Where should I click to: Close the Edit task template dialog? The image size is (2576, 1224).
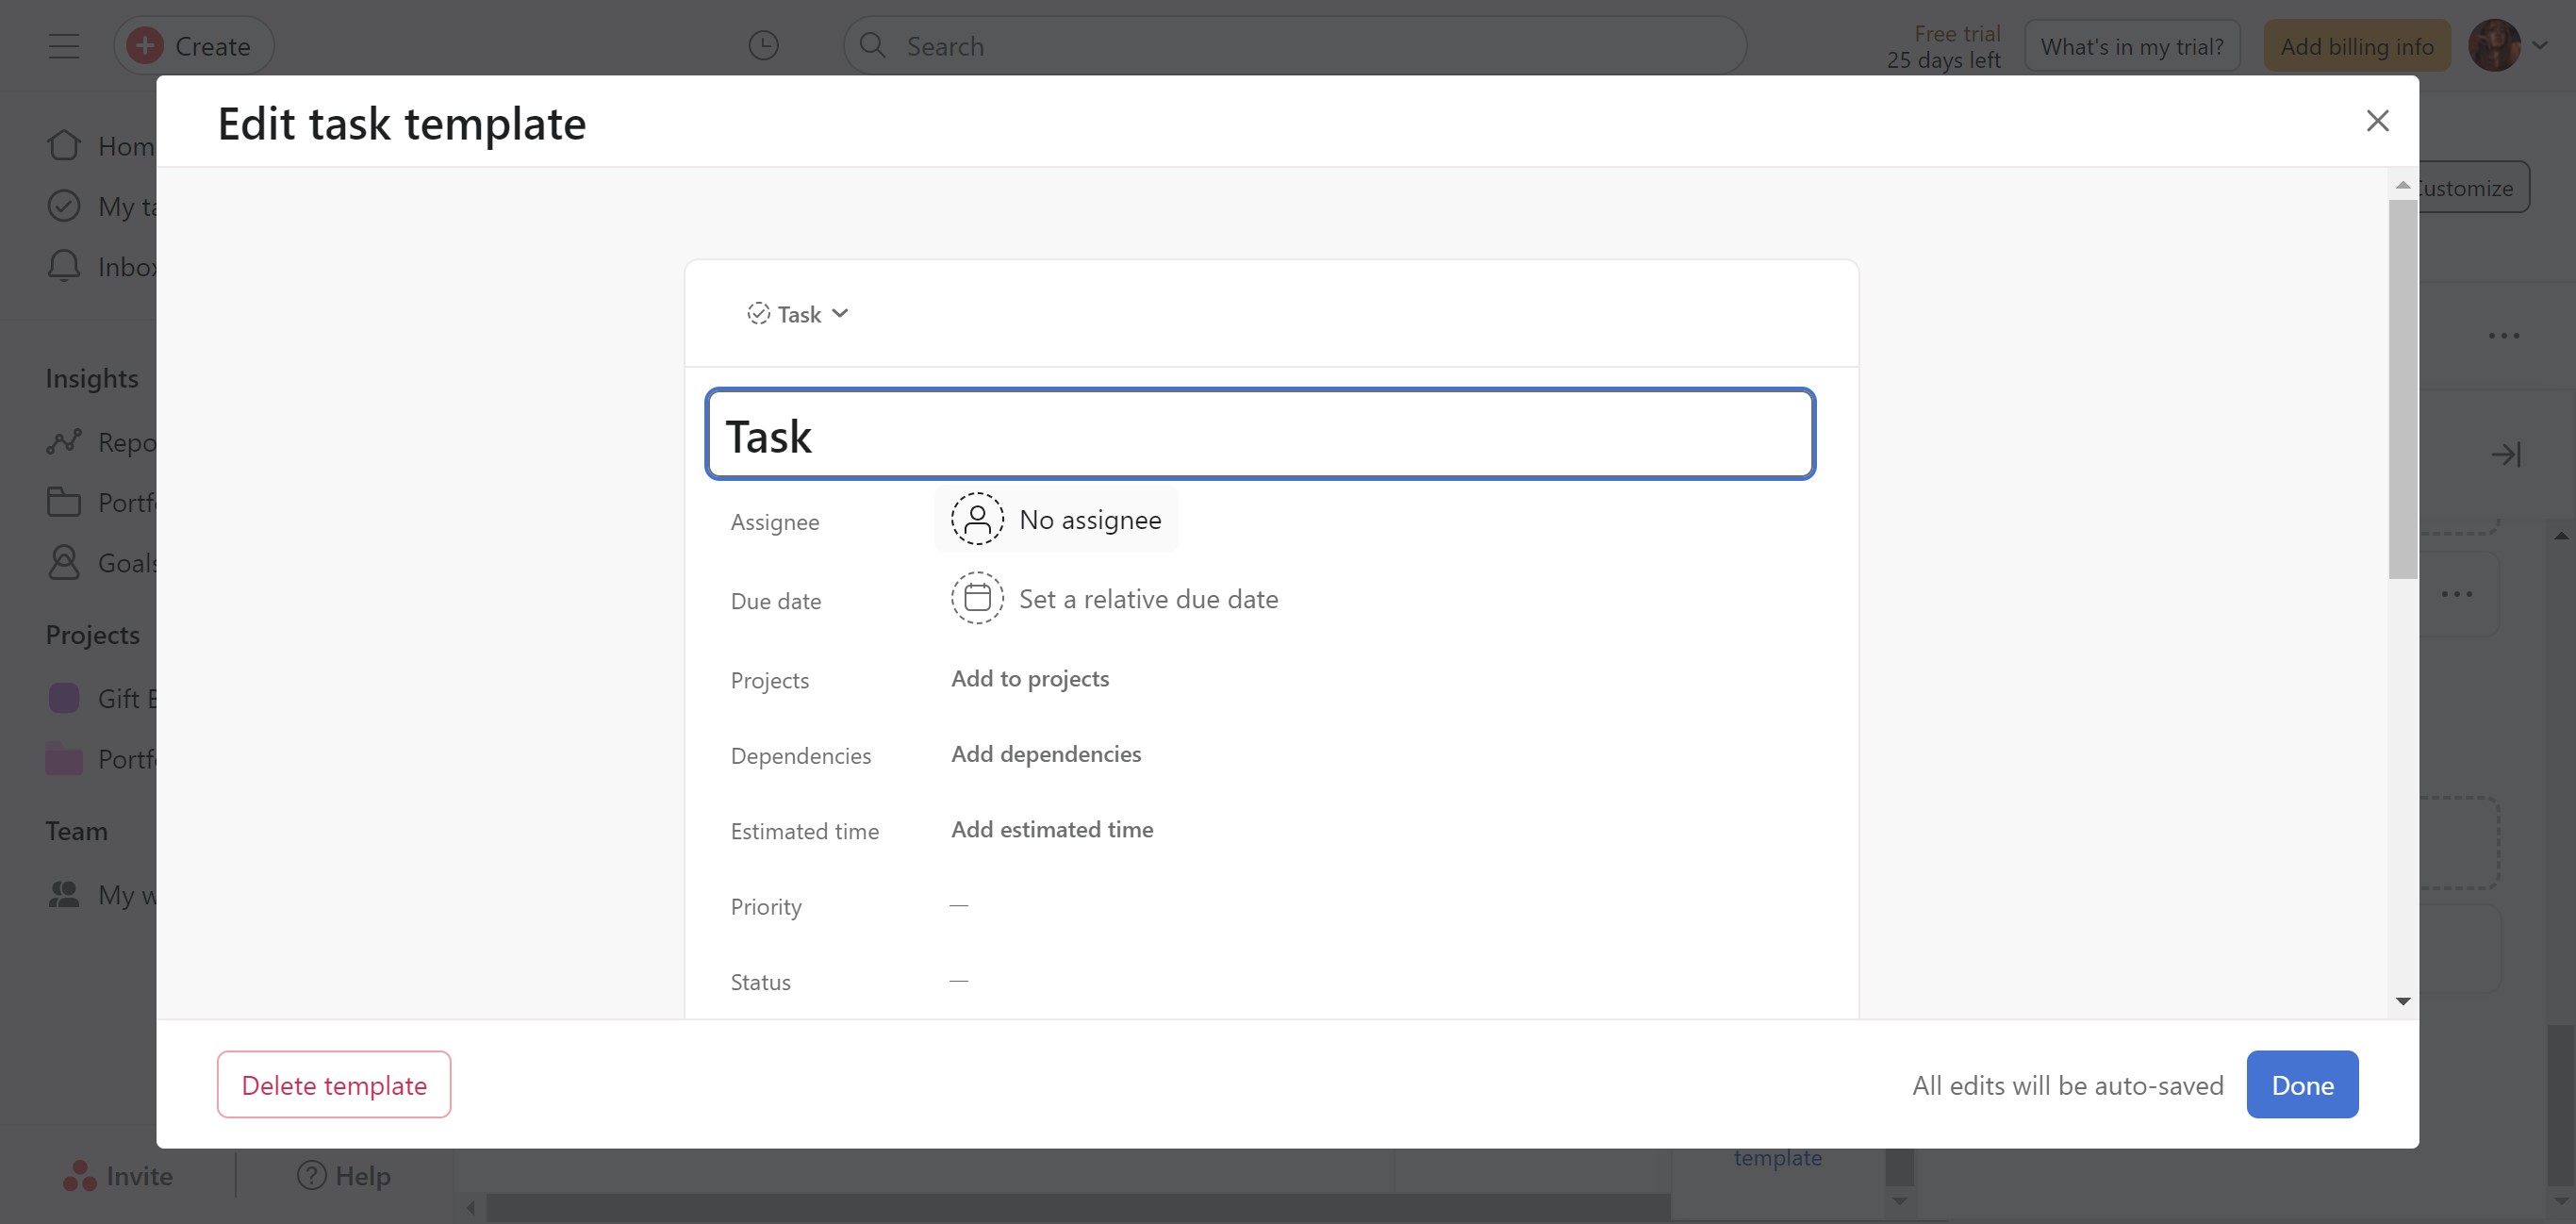[2377, 121]
